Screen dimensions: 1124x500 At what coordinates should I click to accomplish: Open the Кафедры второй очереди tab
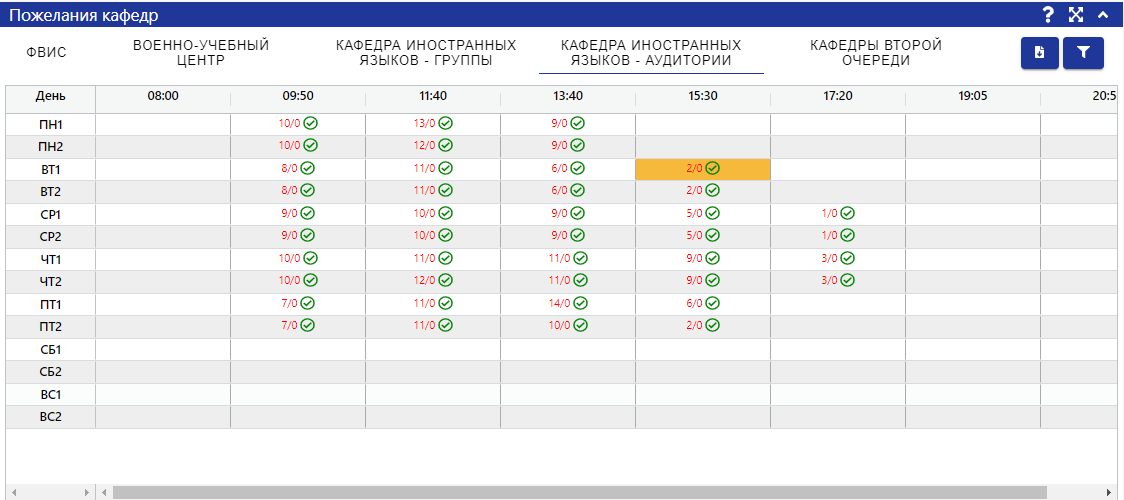[876, 53]
